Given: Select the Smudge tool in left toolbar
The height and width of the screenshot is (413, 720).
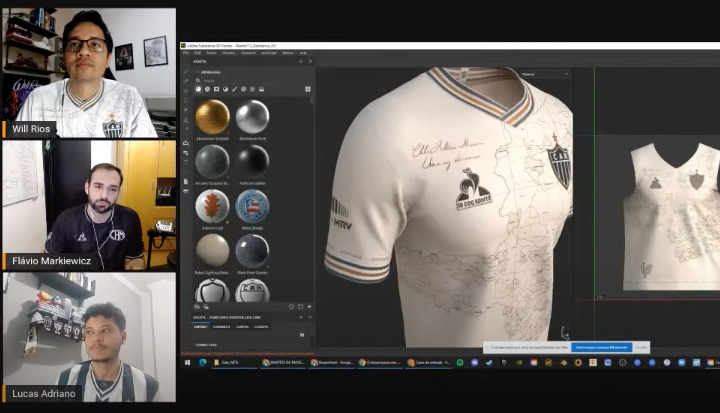Looking at the screenshot, I should (186, 110).
